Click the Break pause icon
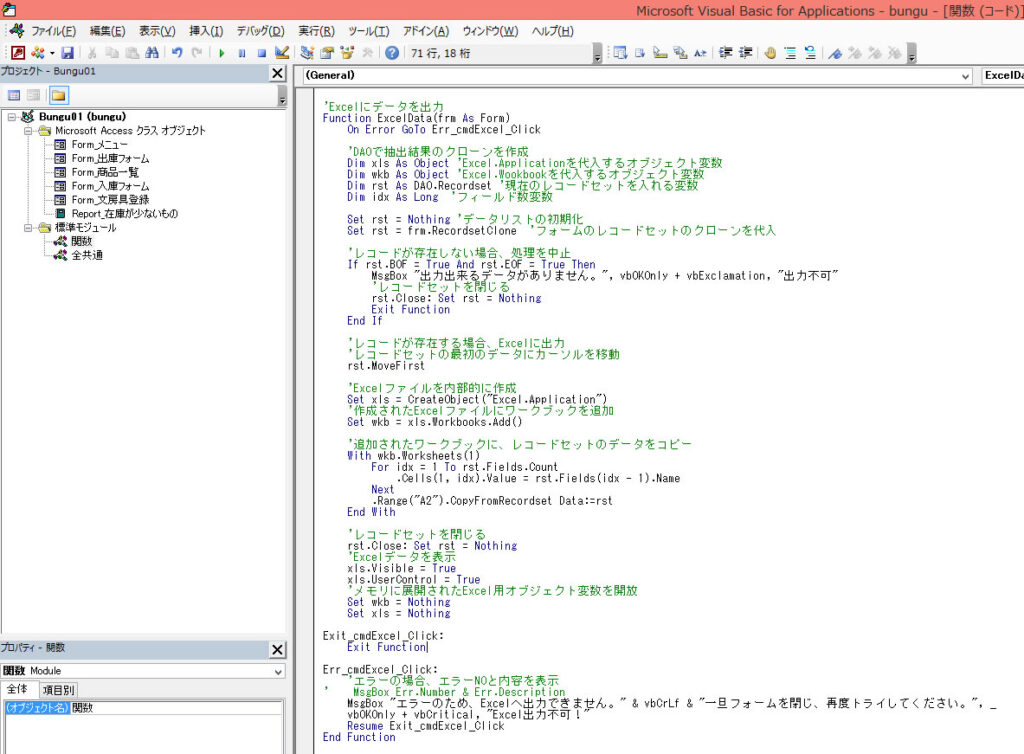The width and height of the screenshot is (1024, 754). (241, 53)
